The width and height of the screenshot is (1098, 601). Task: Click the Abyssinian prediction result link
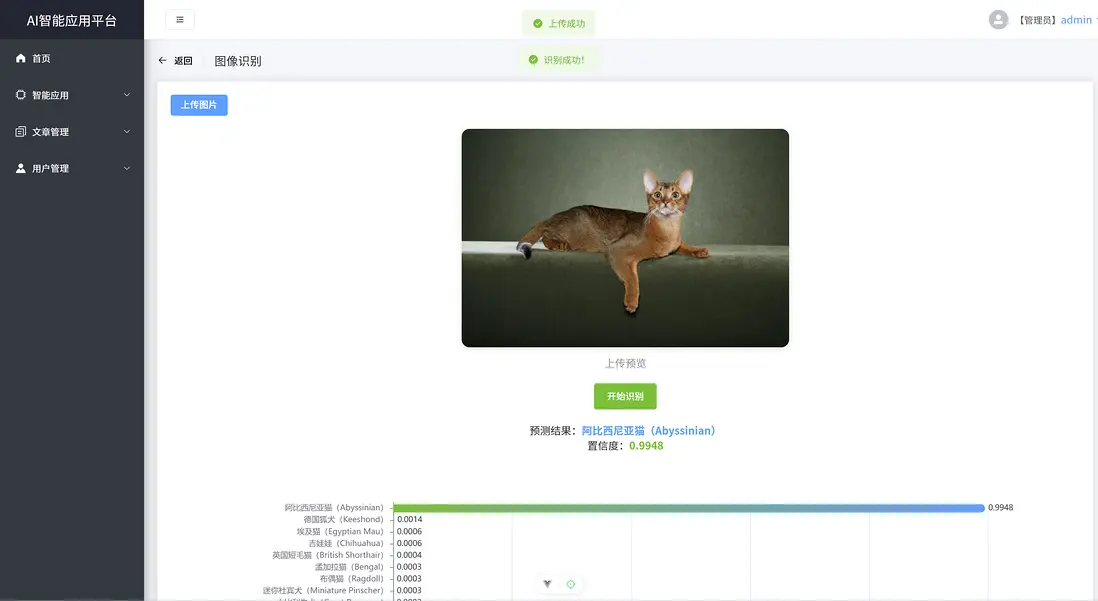tap(648, 430)
